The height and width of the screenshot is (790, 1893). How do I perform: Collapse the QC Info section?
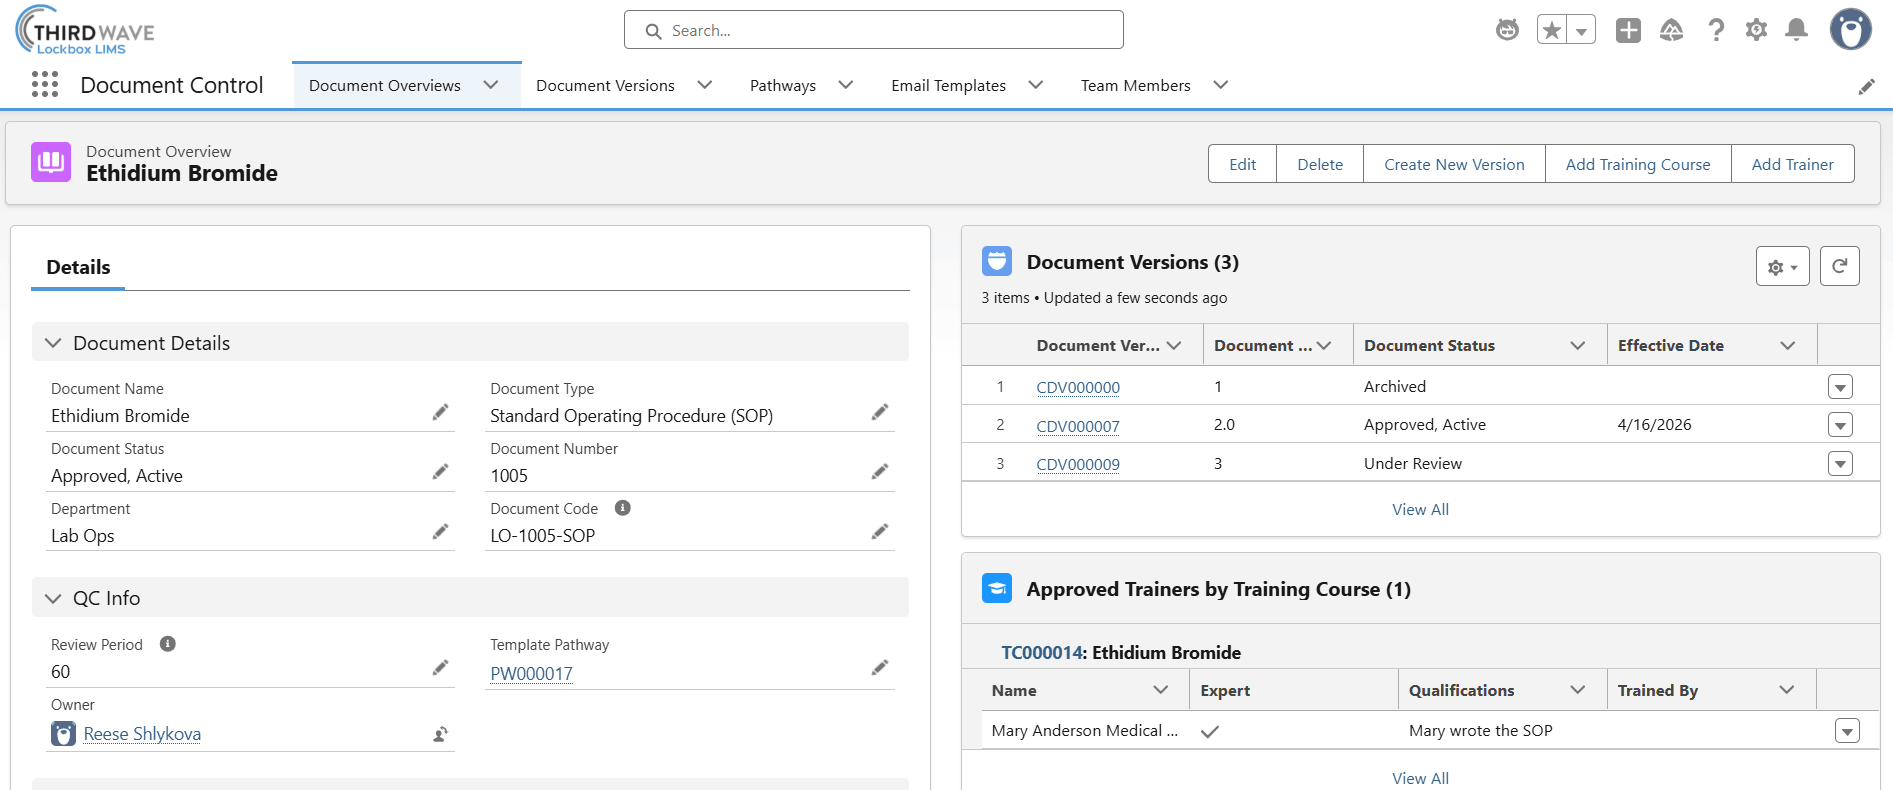tap(53, 598)
